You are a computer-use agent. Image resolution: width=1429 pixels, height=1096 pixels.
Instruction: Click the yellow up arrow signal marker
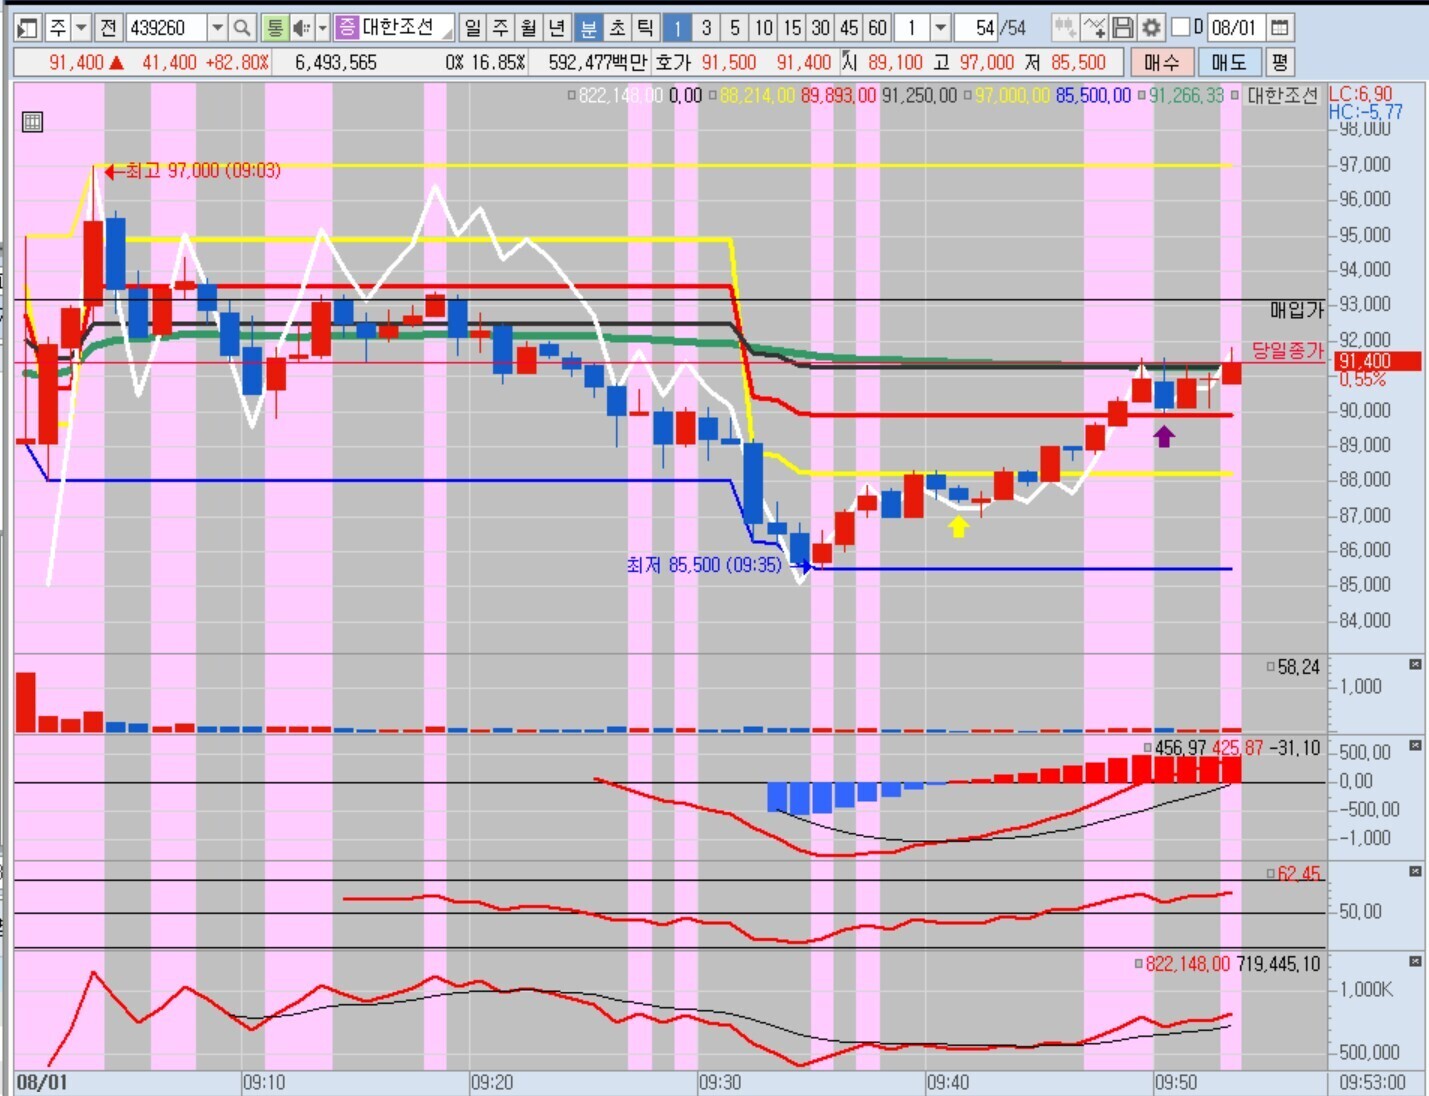[958, 525]
